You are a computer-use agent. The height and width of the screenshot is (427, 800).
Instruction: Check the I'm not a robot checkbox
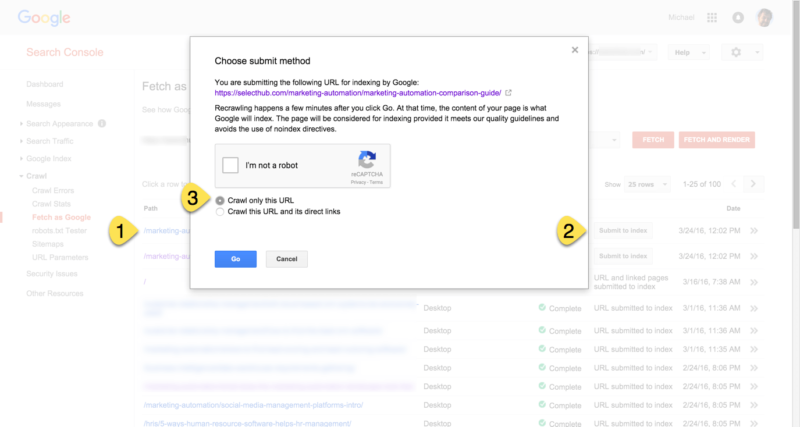pos(230,165)
